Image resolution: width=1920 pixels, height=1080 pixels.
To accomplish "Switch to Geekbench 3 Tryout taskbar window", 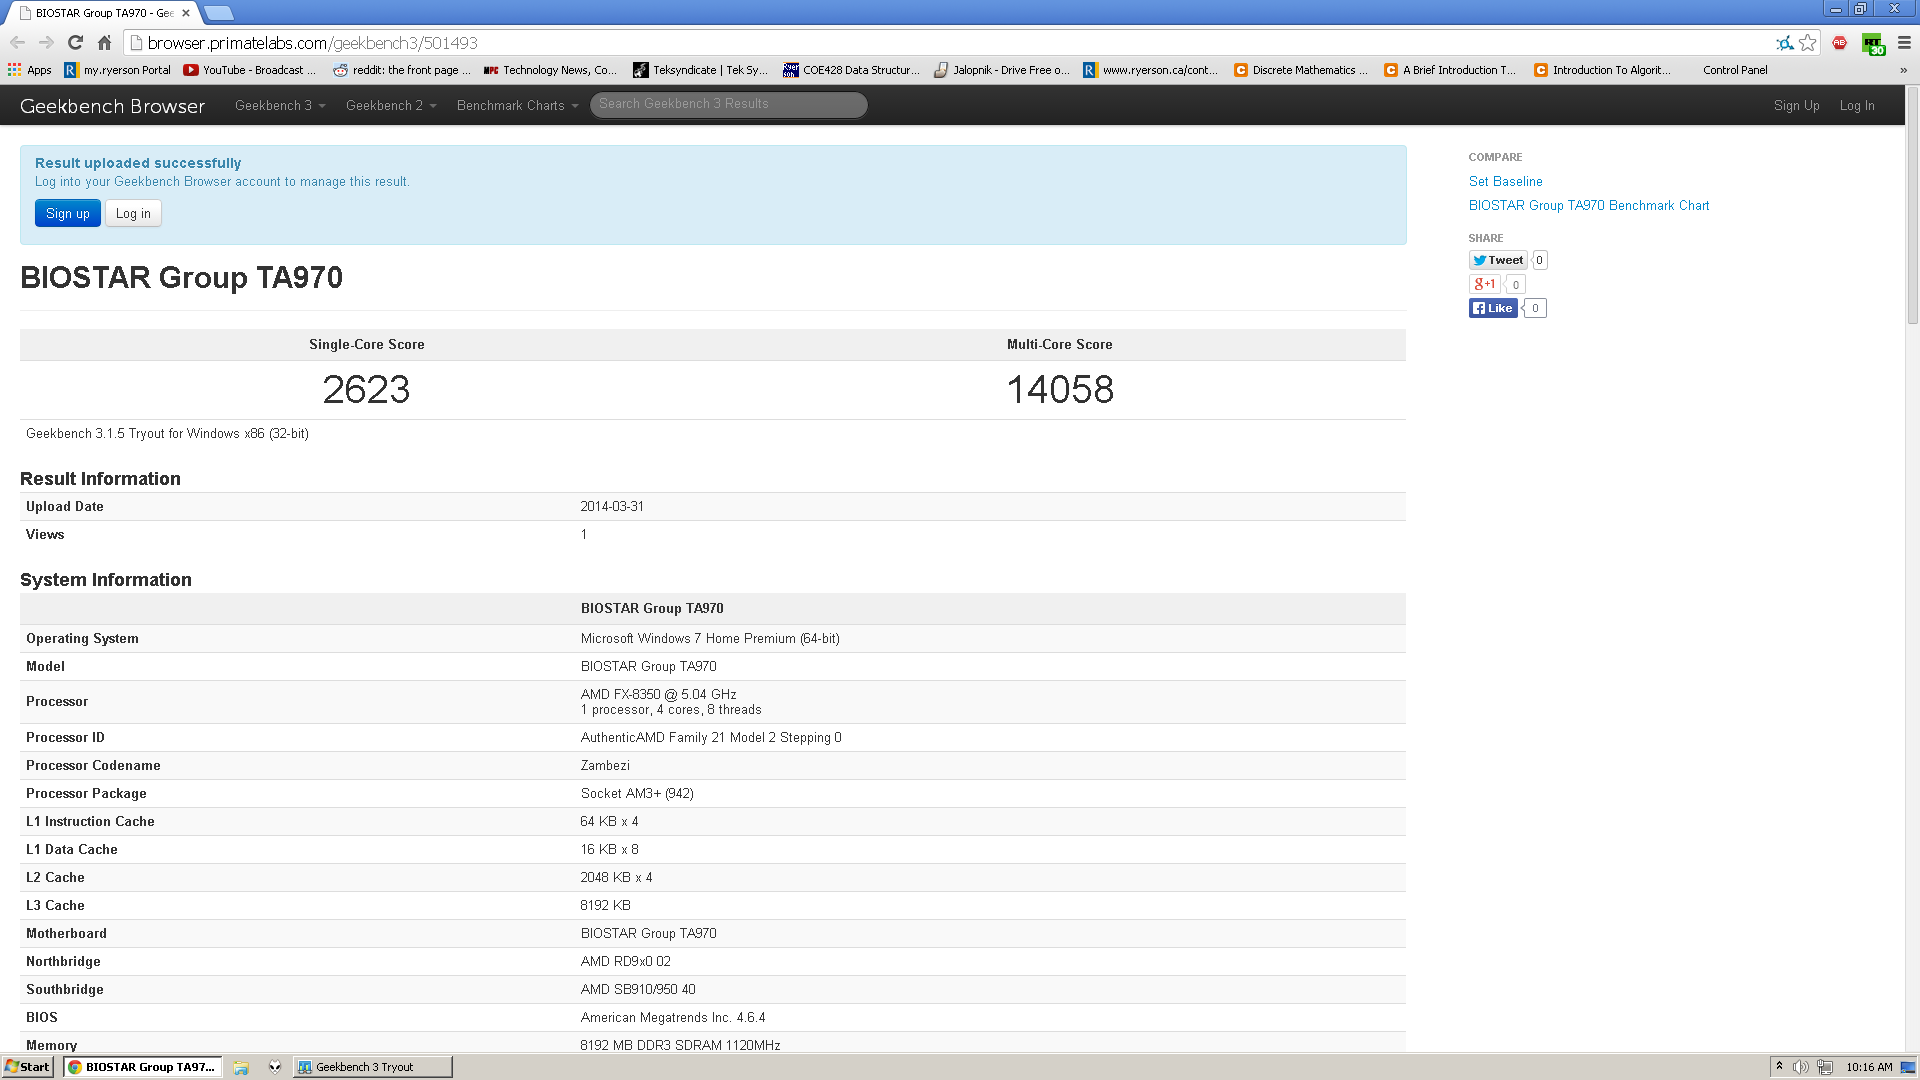I will point(373,1067).
